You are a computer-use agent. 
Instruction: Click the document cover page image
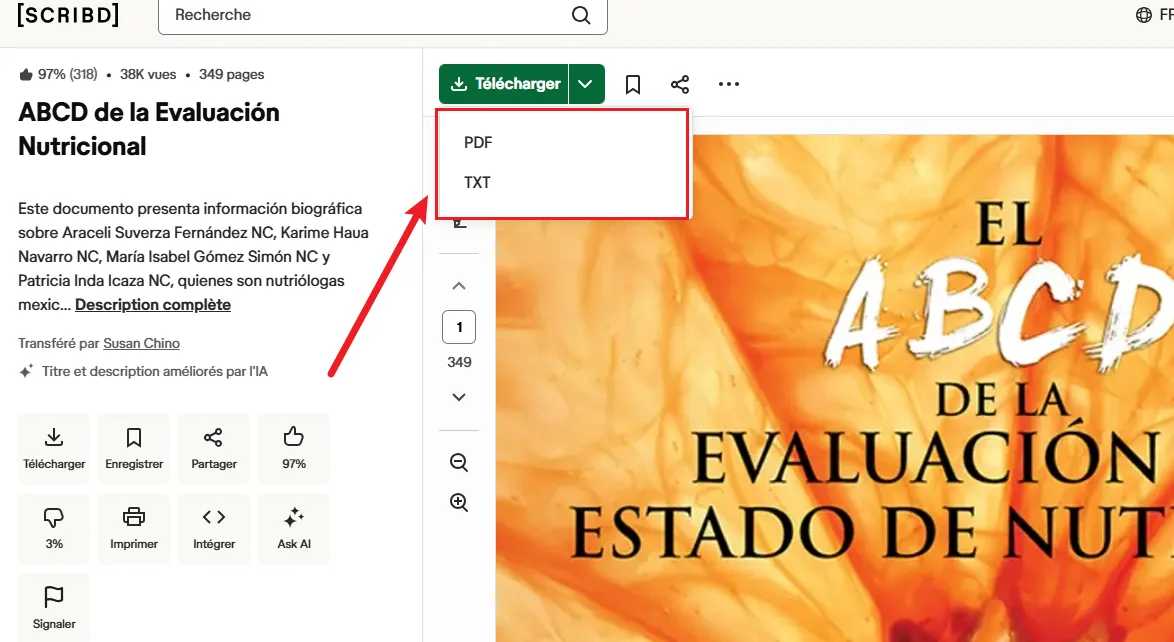click(835, 388)
